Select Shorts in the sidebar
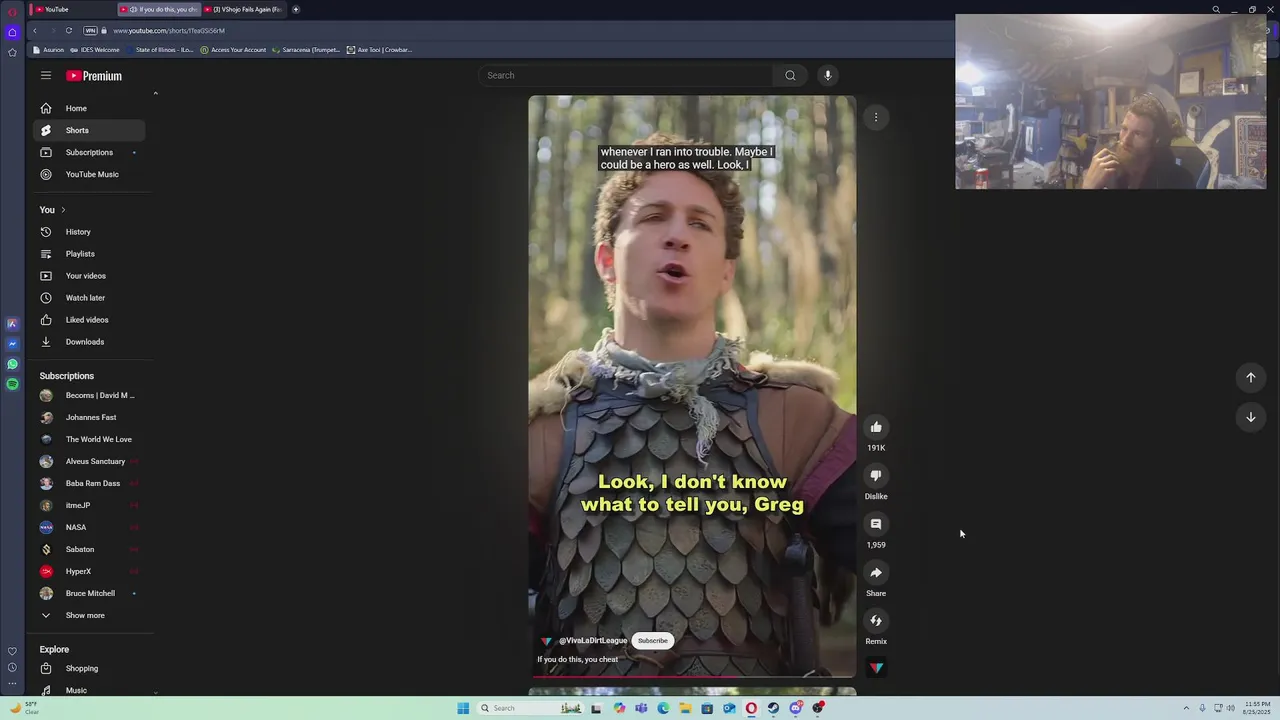The image size is (1280, 720). coord(89,130)
